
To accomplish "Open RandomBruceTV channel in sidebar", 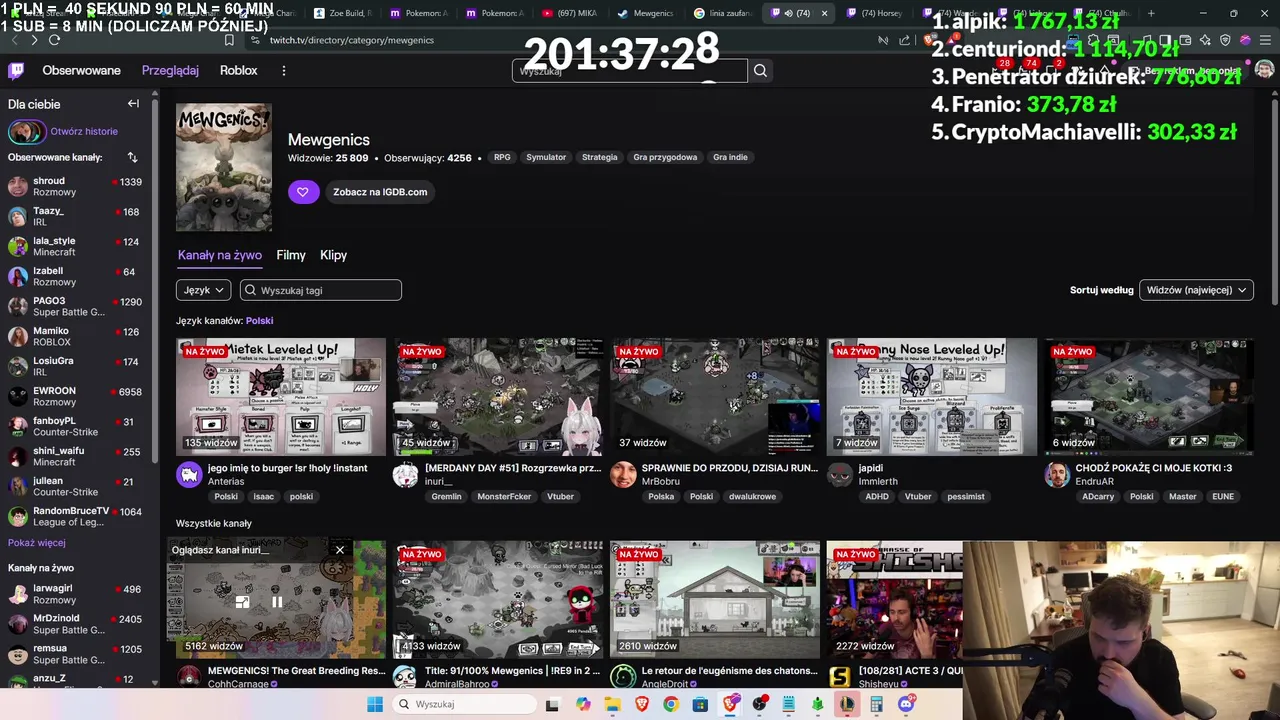I will click(75, 517).
